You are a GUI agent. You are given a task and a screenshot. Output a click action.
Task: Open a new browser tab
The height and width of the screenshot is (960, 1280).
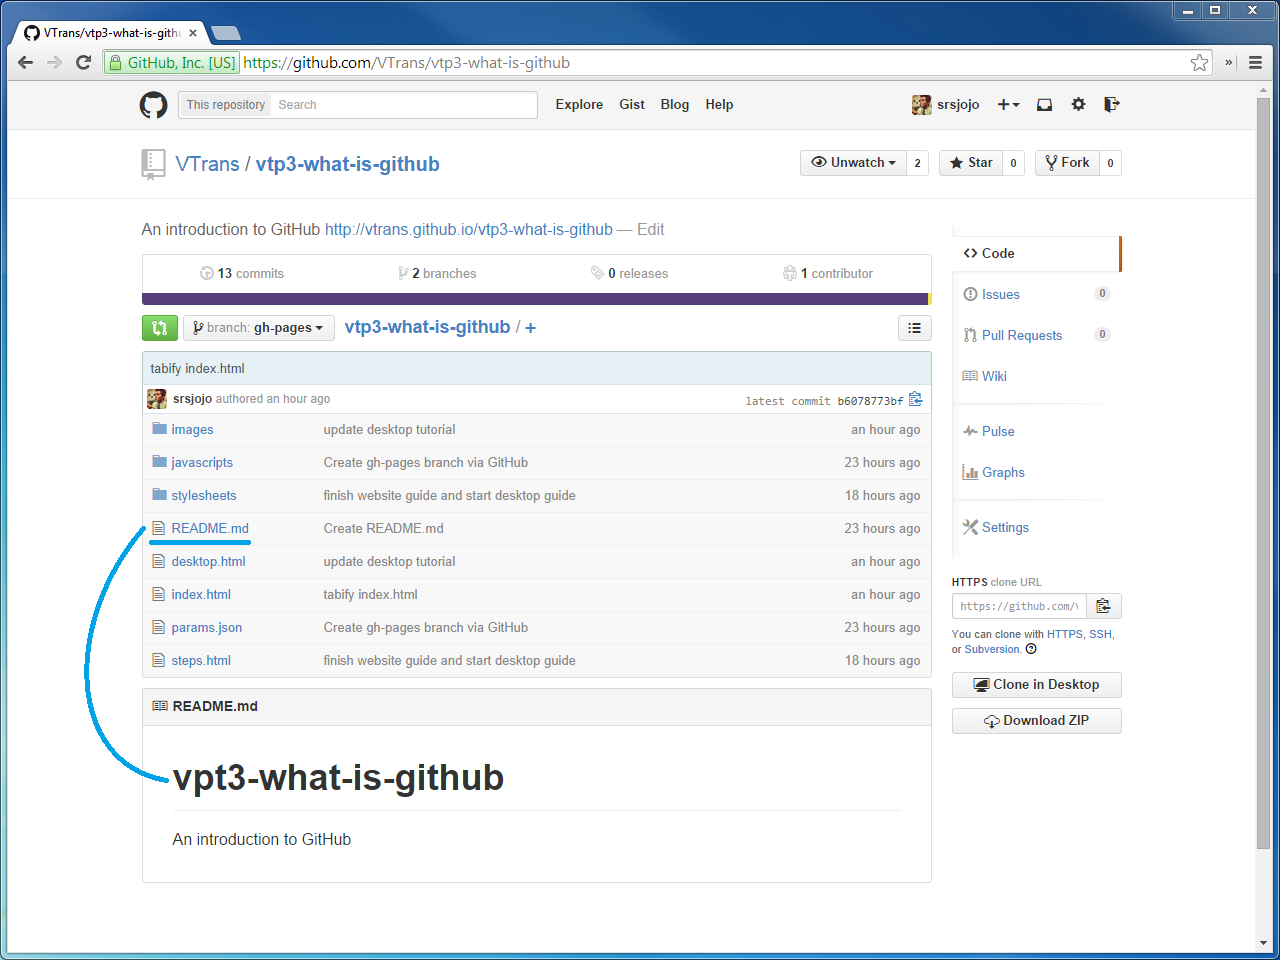[226, 33]
